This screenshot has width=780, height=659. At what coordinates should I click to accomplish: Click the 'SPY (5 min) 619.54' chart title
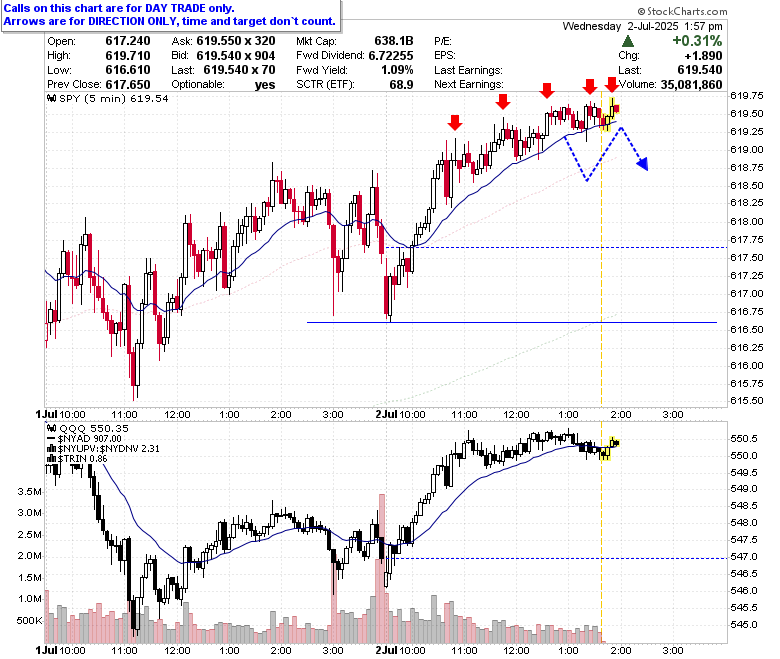click(113, 98)
